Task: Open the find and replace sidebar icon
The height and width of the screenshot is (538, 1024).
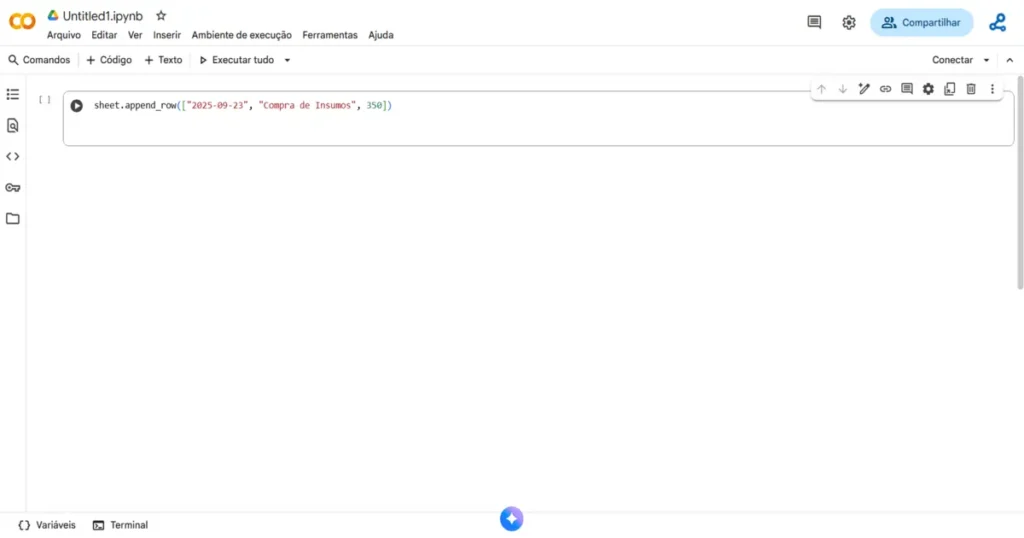Action: click(x=12, y=125)
